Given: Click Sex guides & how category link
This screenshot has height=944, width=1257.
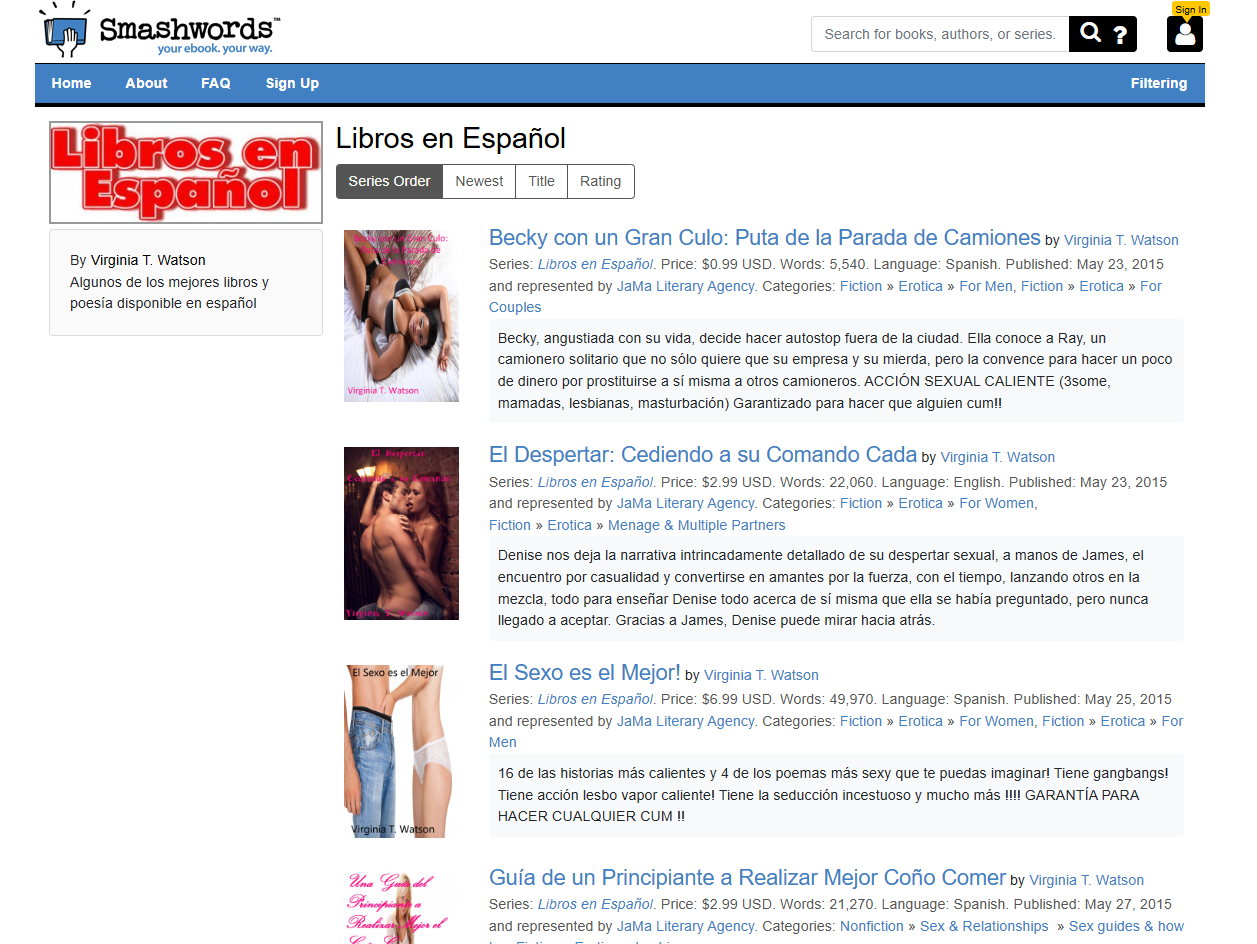Looking at the screenshot, I should coord(1126,926).
